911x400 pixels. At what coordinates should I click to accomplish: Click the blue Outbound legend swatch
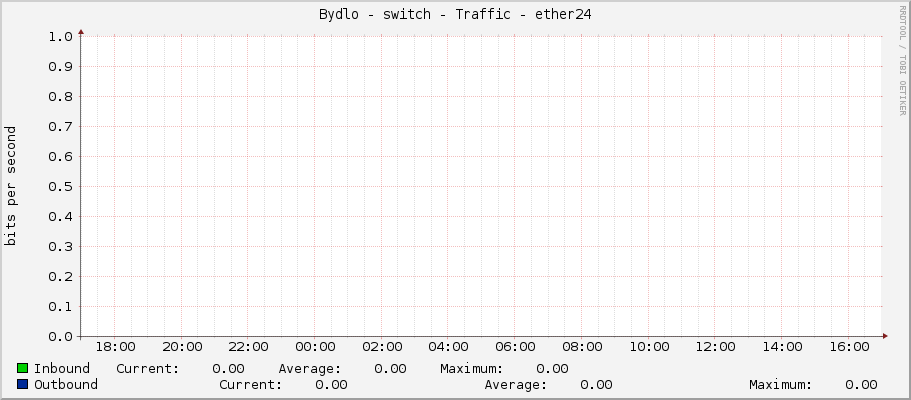[23, 384]
